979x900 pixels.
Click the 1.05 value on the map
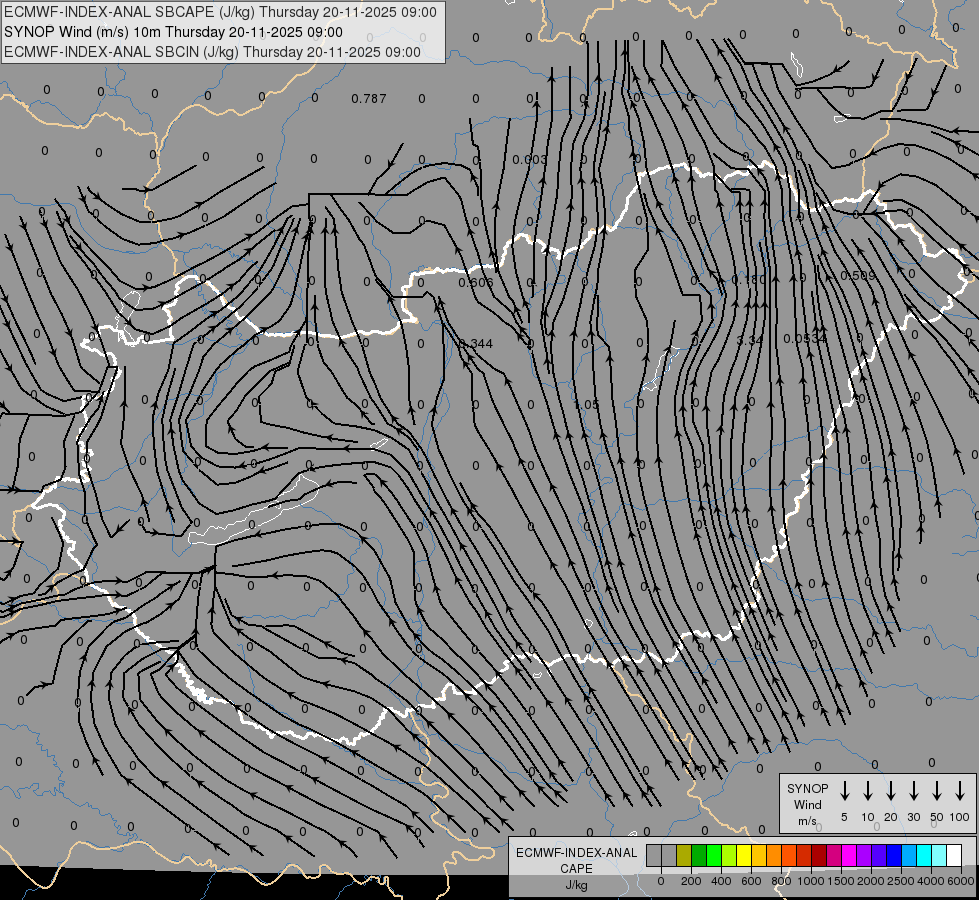click(x=586, y=405)
